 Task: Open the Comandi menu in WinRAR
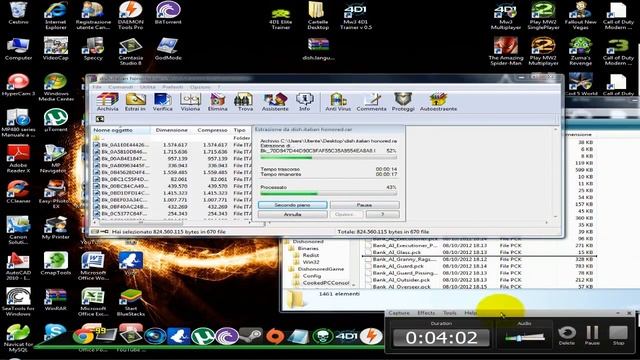click(120, 87)
